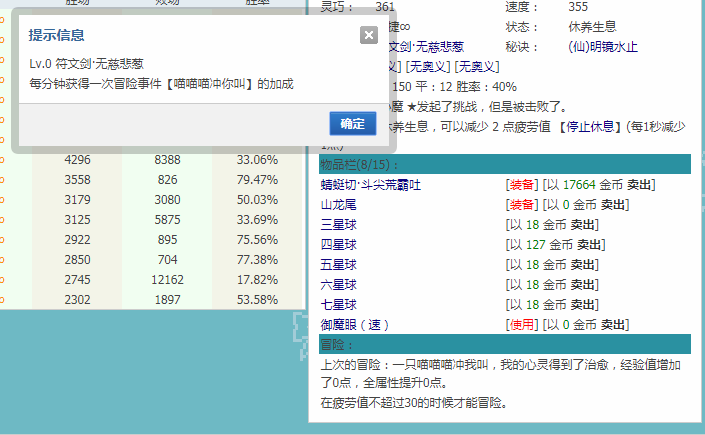Sell 山龙尾 via 卖出 link
The image size is (705, 435).
(x=613, y=205)
